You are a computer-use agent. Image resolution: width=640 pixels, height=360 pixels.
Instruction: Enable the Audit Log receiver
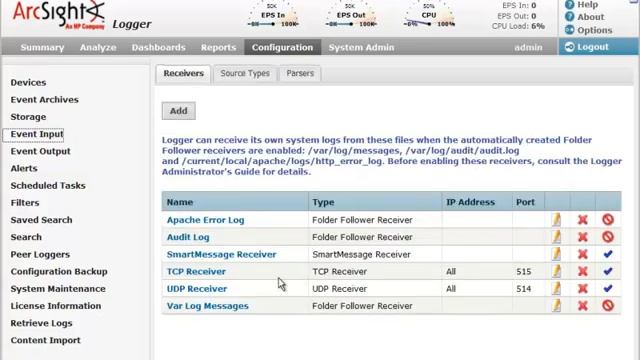point(608,237)
